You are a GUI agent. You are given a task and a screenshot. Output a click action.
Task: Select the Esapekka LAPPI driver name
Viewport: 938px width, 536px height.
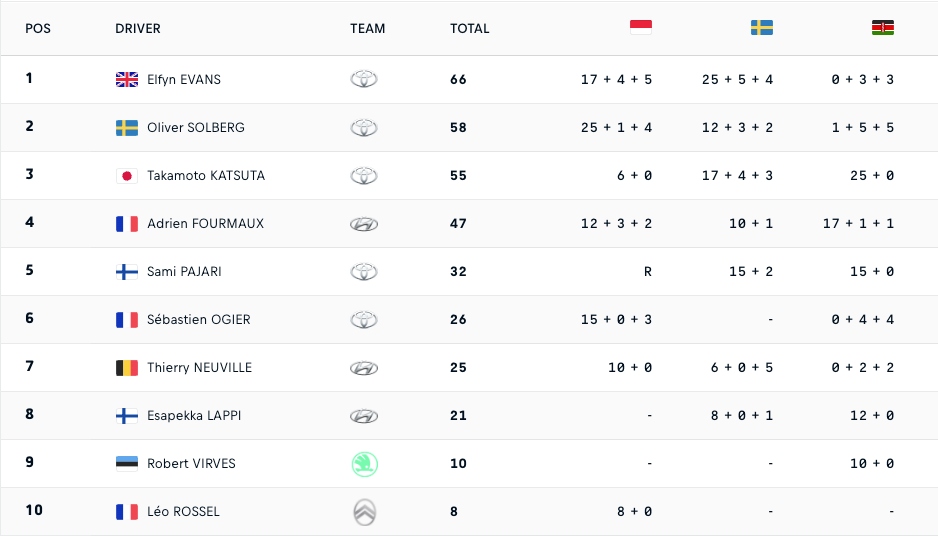tap(194, 416)
